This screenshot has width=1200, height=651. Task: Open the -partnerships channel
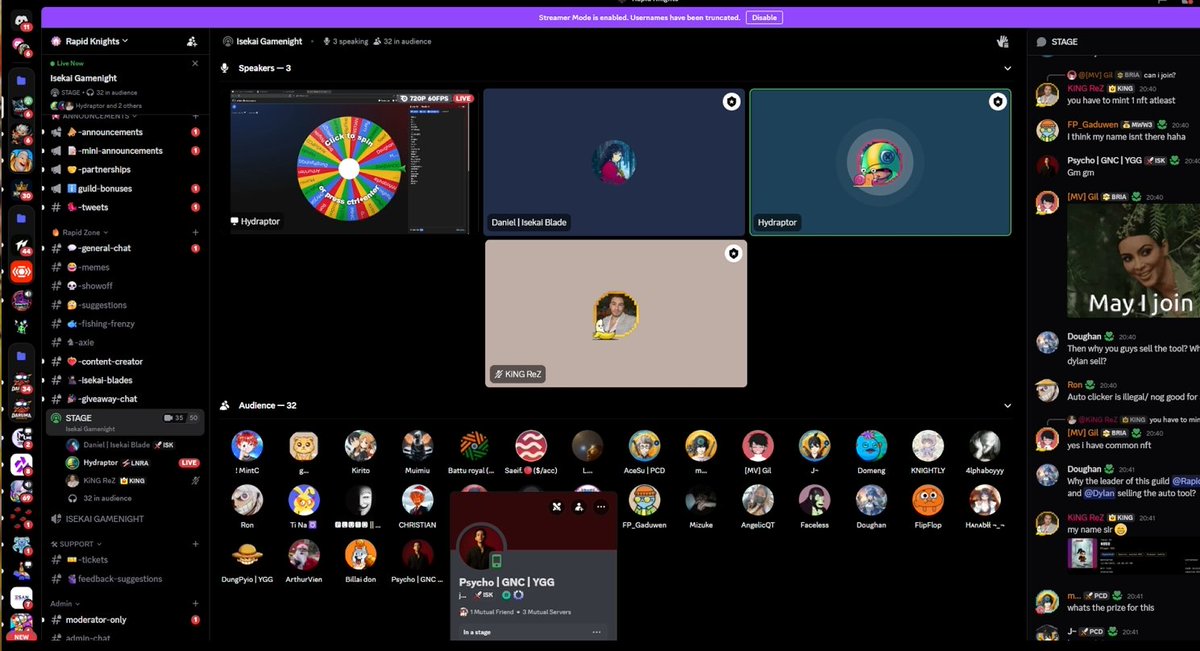[125, 169]
